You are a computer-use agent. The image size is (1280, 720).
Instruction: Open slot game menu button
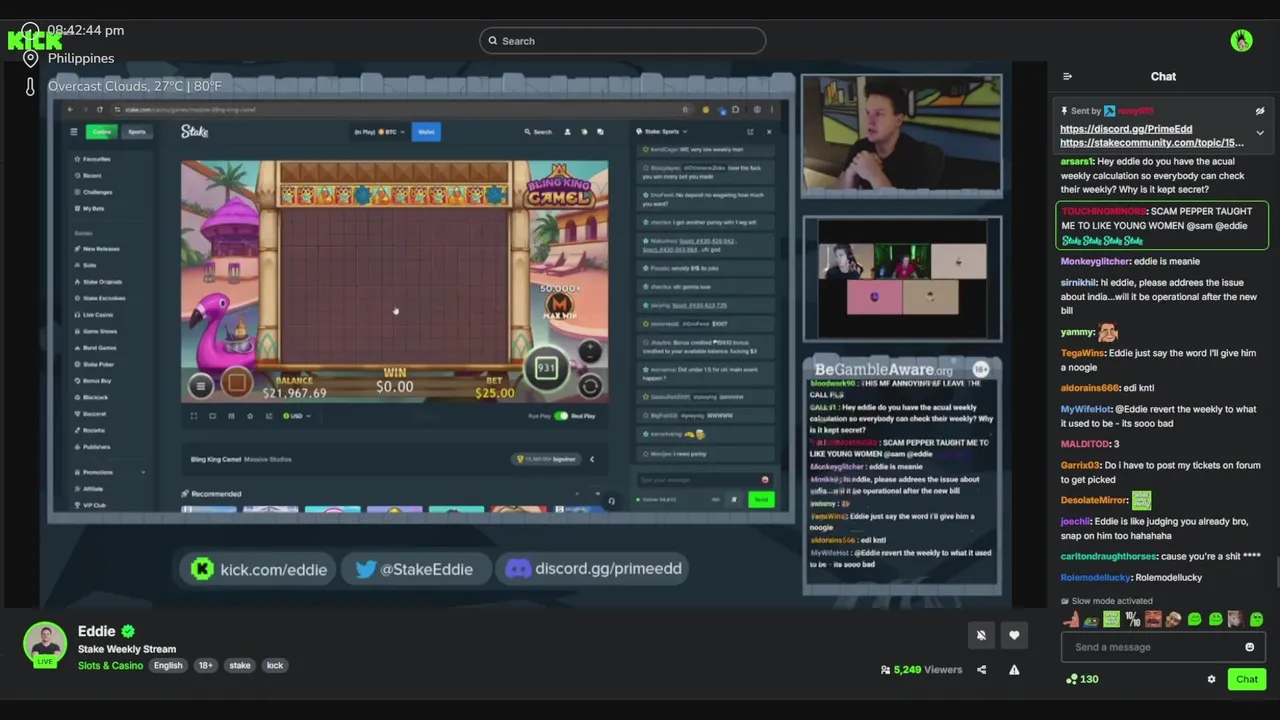201,385
